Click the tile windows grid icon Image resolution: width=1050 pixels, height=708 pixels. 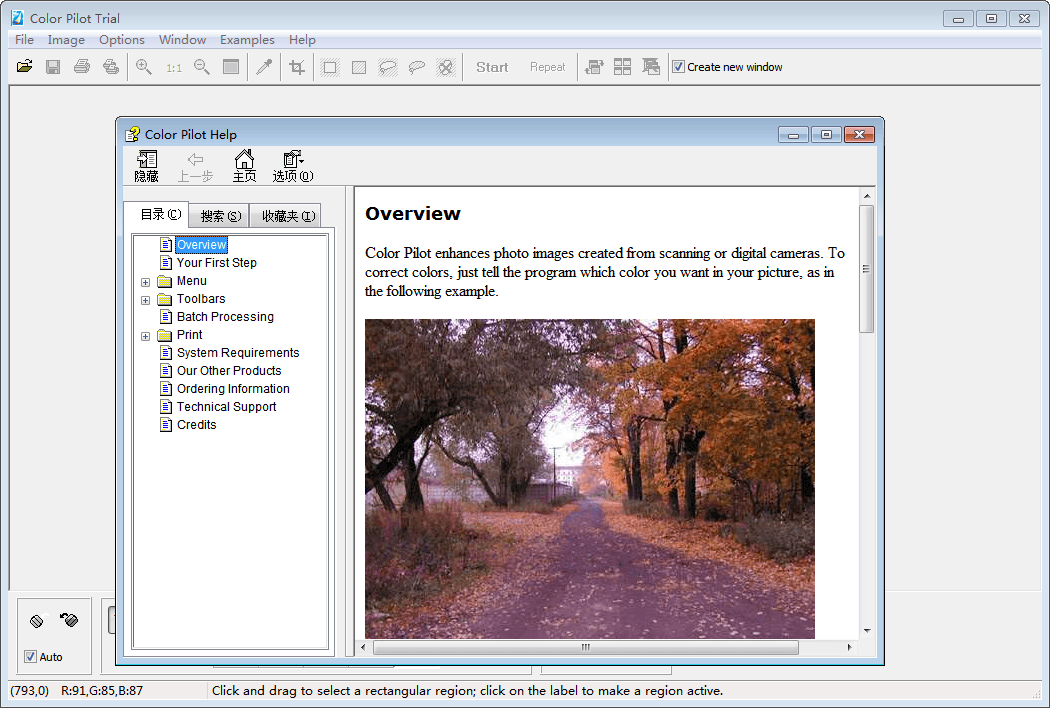[623, 67]
